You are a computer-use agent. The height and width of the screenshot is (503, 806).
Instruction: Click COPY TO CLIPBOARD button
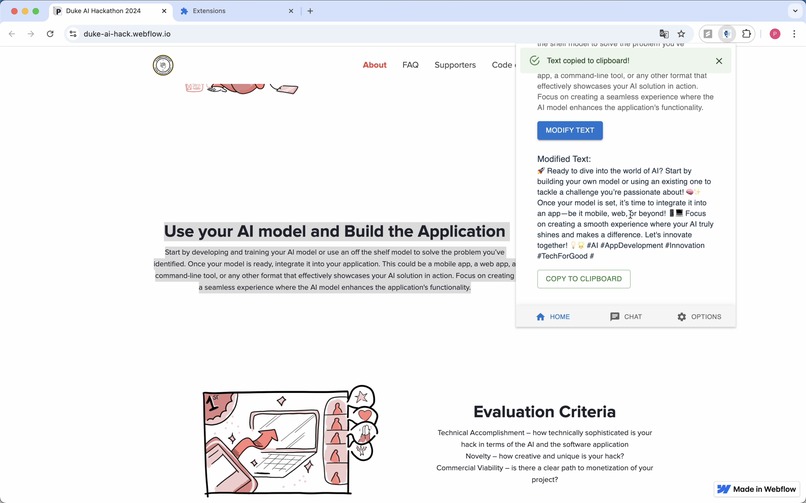point(583,279)
